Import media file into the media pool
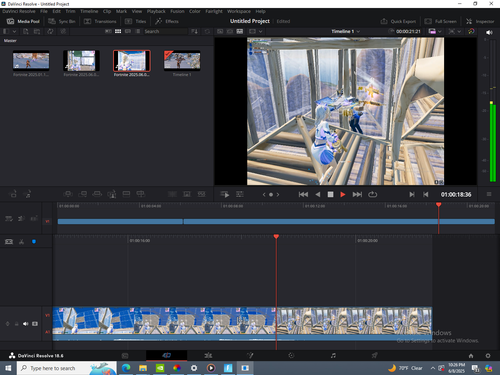The image size is (500, 375). (x=26, y=31)
